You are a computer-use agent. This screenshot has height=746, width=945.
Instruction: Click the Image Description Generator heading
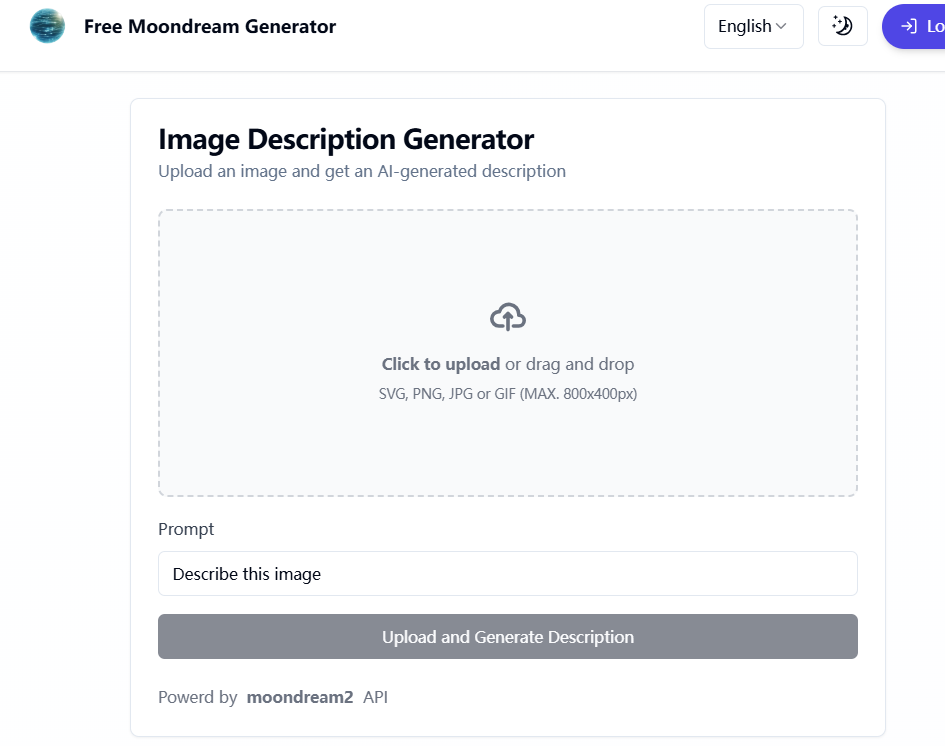click(346, 139)
